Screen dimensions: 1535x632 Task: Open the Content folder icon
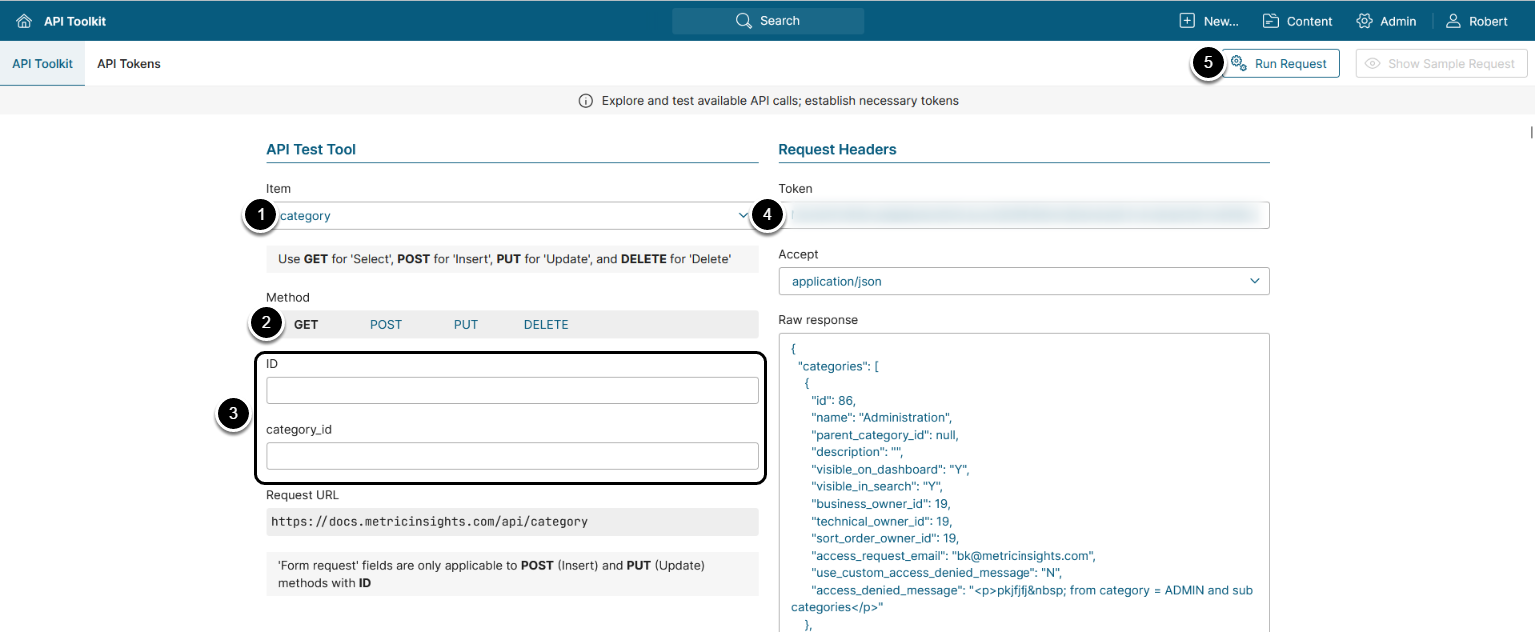(x=1271, y=21)
